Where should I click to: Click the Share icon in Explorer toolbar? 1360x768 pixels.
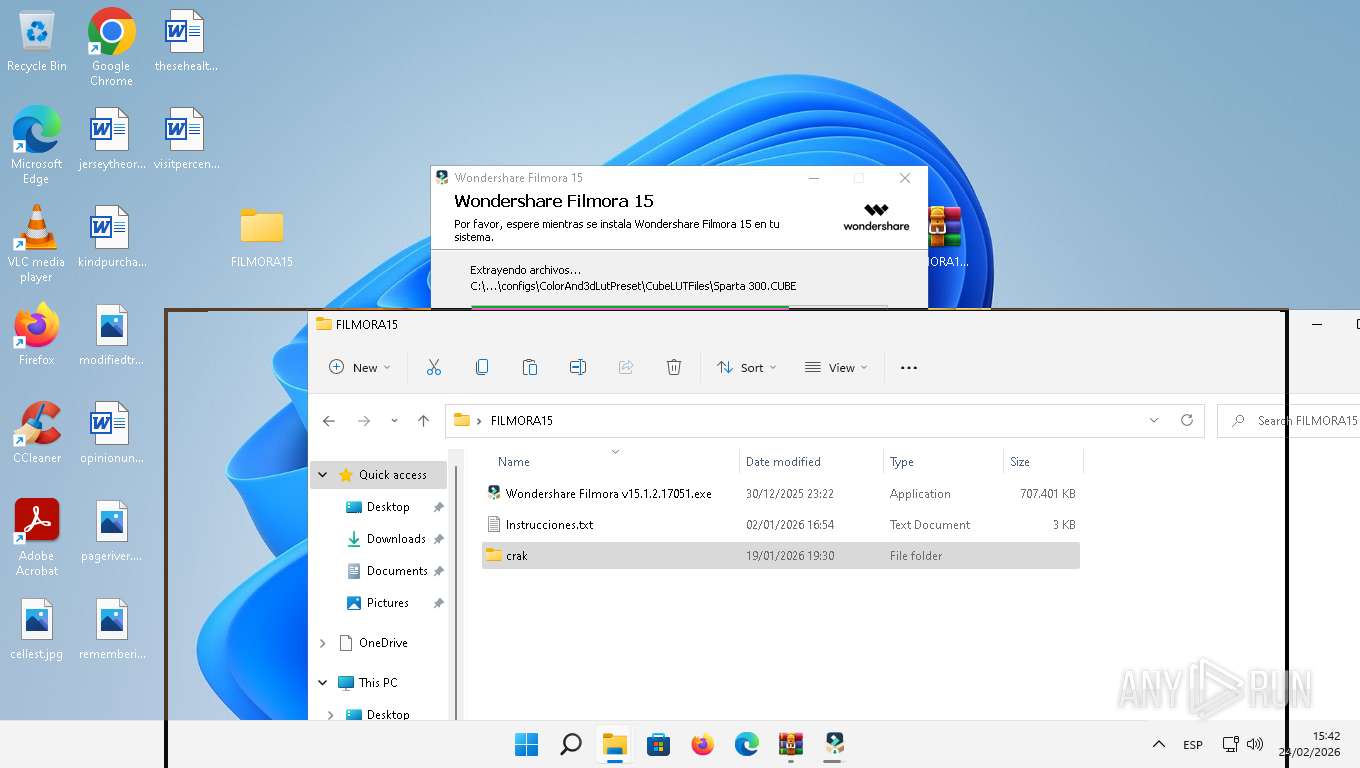(626, 367)
